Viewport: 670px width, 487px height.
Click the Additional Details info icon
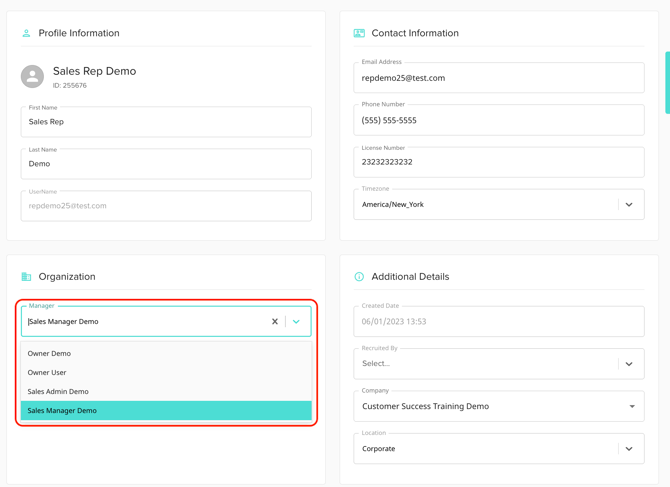pyautogui.click(x=359, y=277)
